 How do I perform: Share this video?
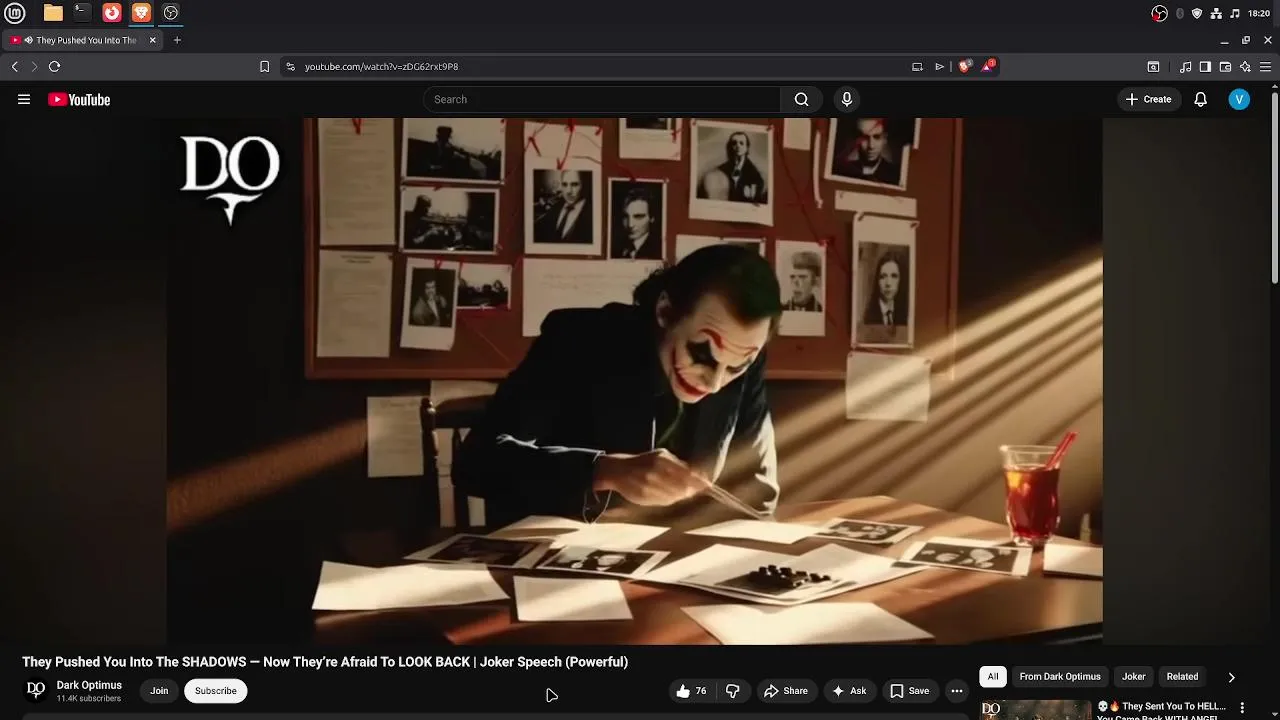coord(786,691)
